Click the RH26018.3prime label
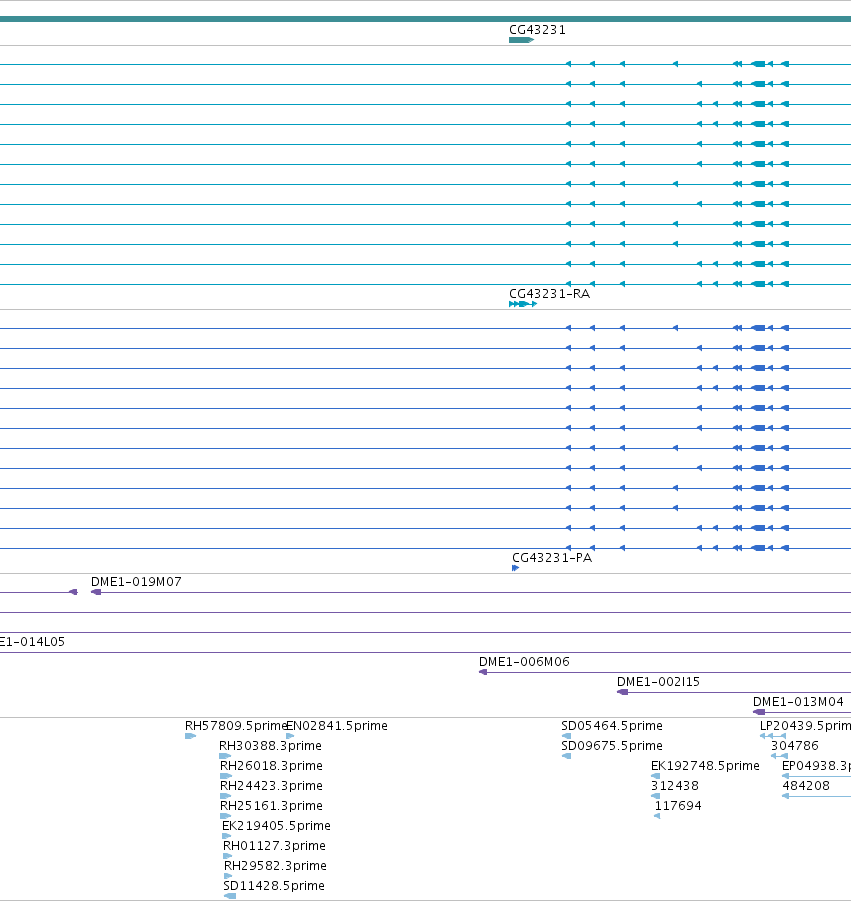 271,766
